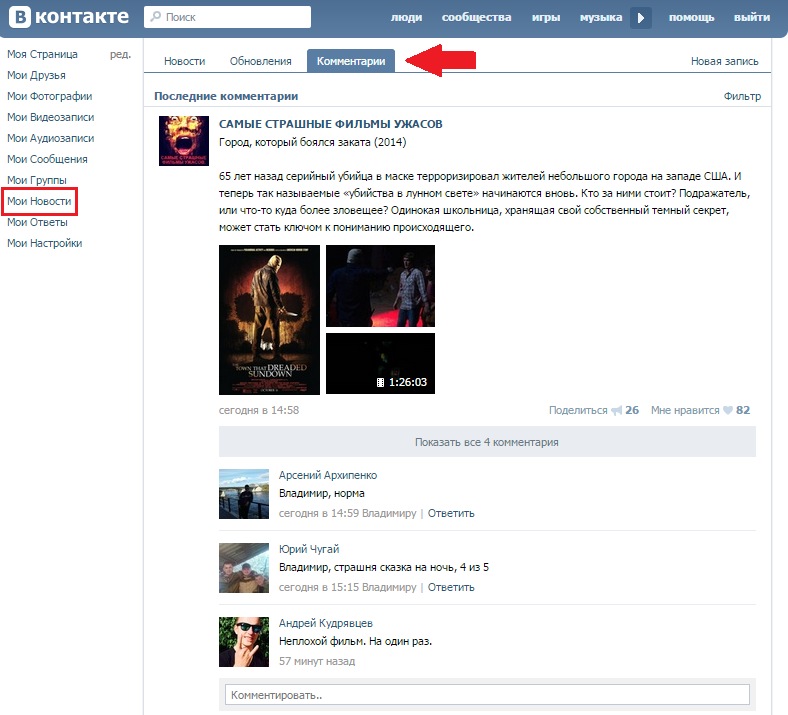Go to Моя Страница
This screenshot has width=788, height=715.
[x=42, y=54]
